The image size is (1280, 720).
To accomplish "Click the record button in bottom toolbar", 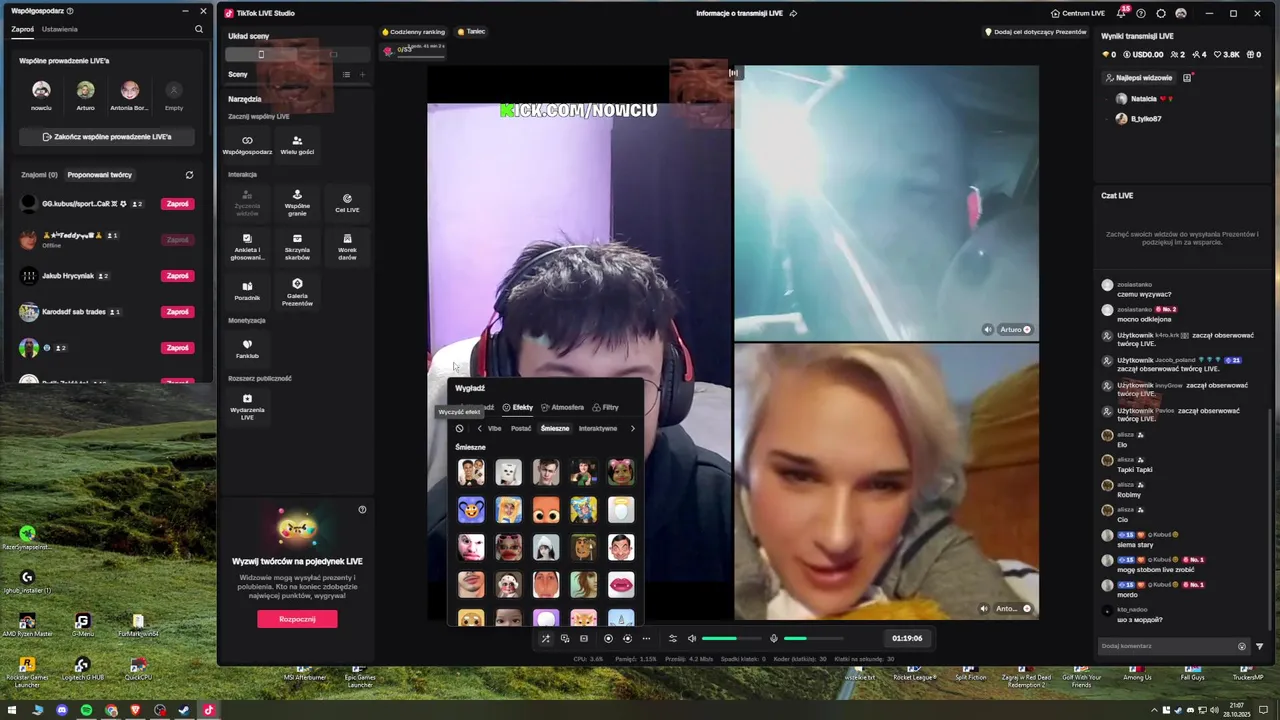I will (608, 638).
